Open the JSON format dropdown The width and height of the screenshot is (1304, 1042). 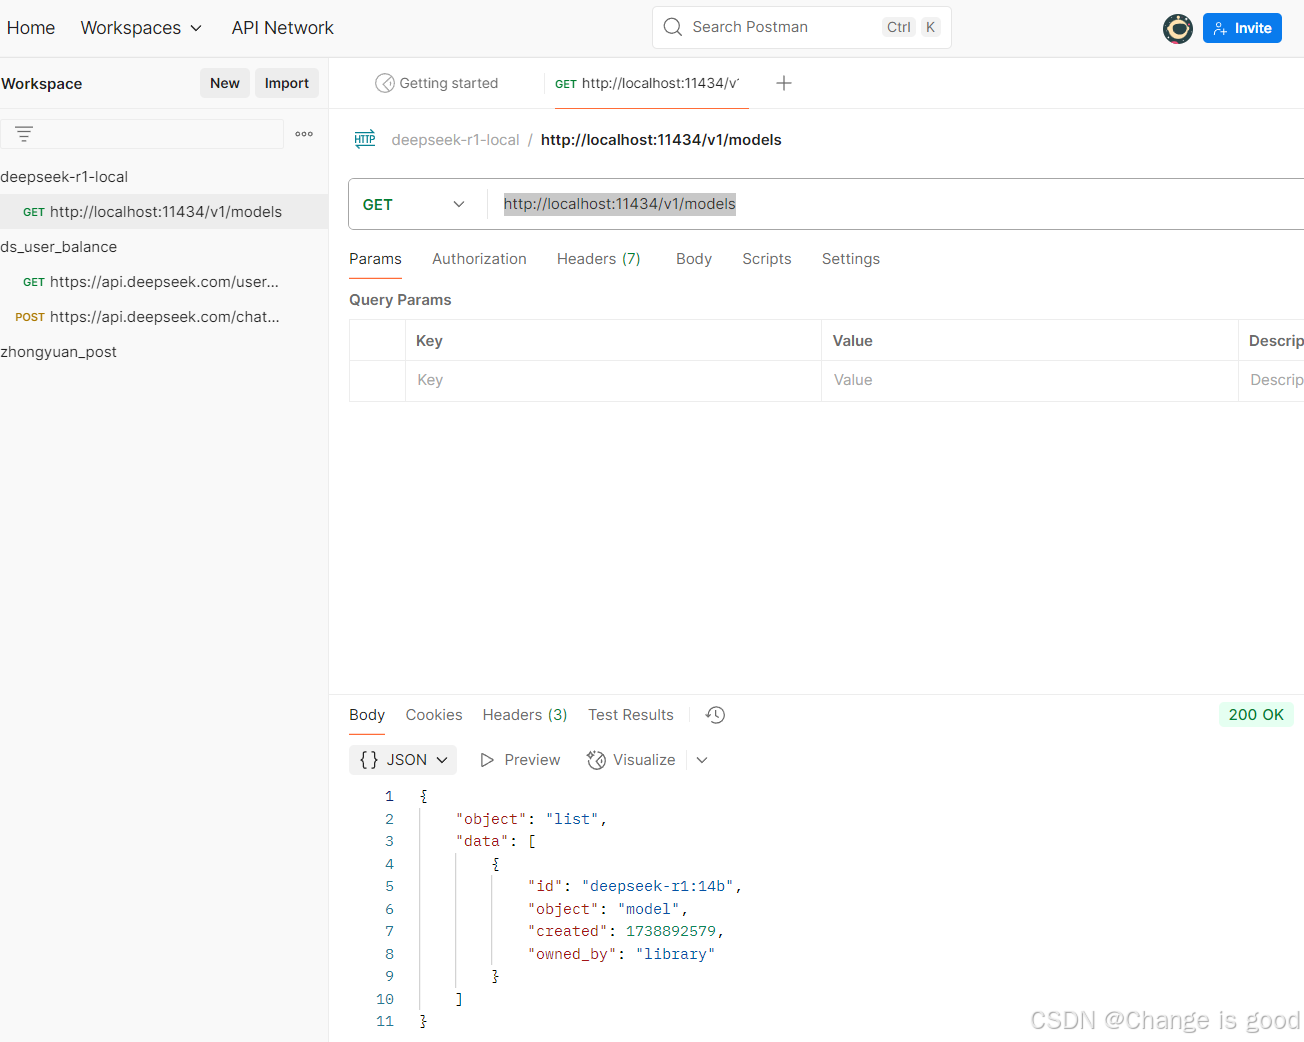[x=403, y=760]
